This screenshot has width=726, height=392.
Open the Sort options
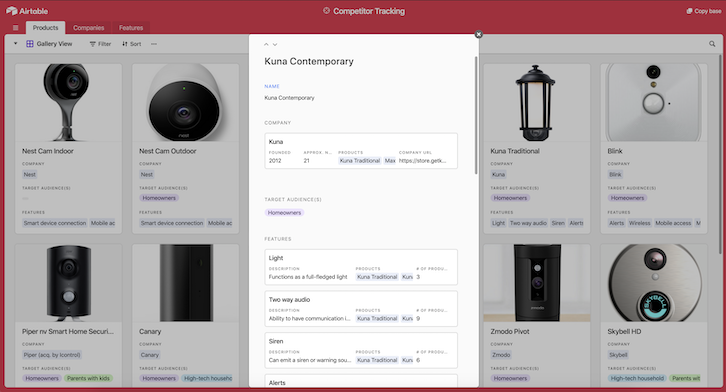[x=132, y=44]
